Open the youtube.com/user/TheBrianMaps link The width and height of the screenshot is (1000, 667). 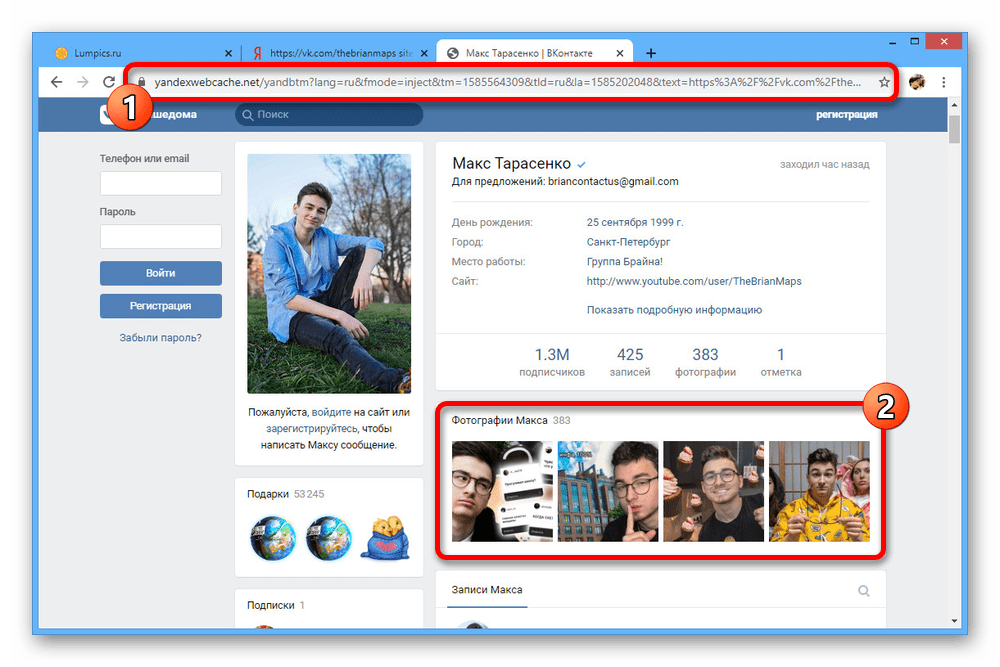point(694,281)
